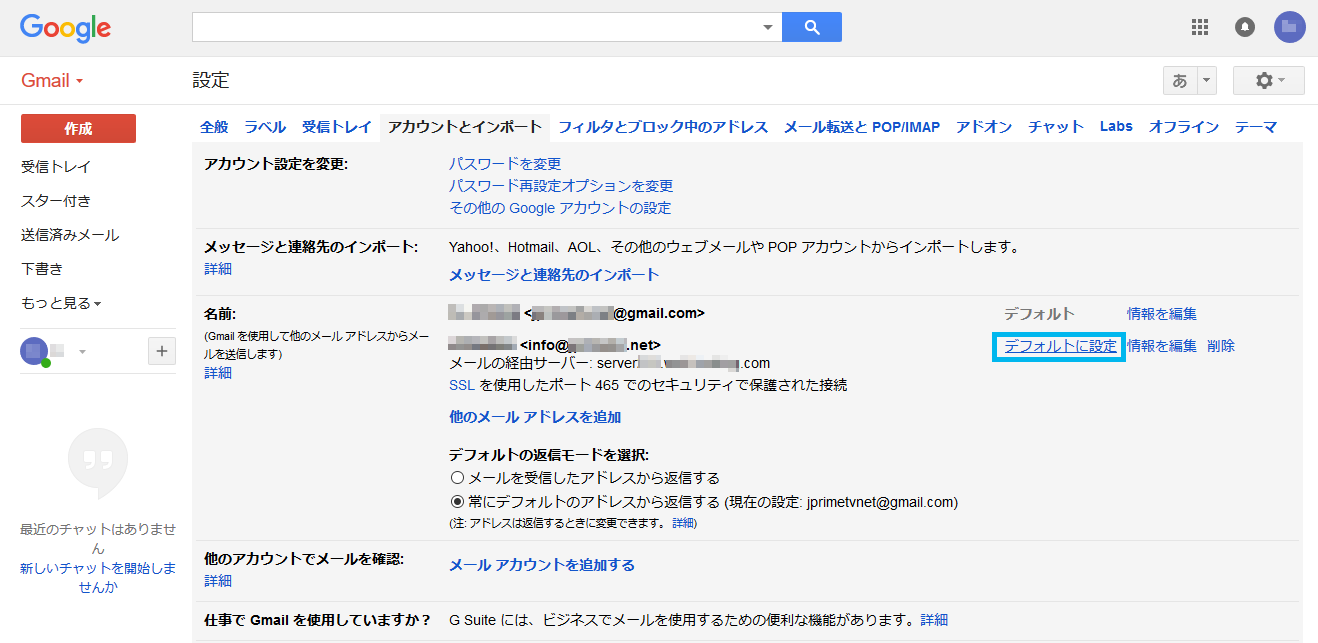
Task: Open the settings gear menu
Action: coord(1268,80)
